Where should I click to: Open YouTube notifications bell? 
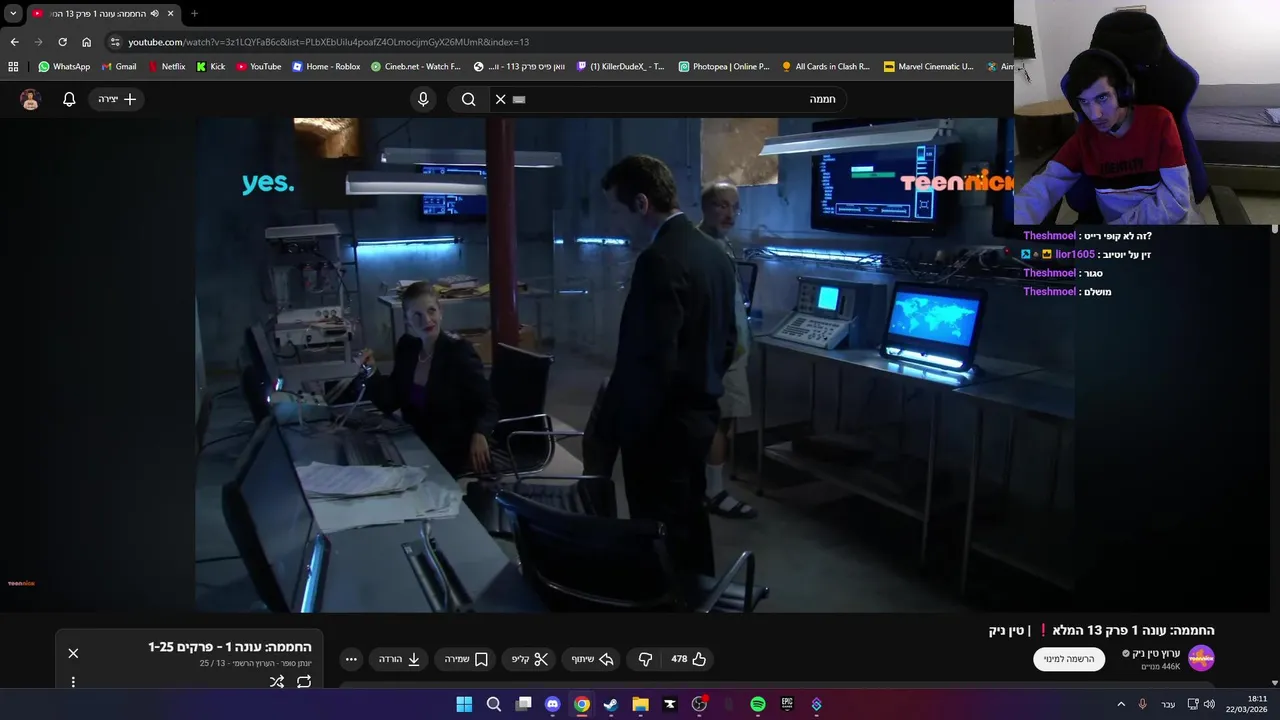[69, 99]
